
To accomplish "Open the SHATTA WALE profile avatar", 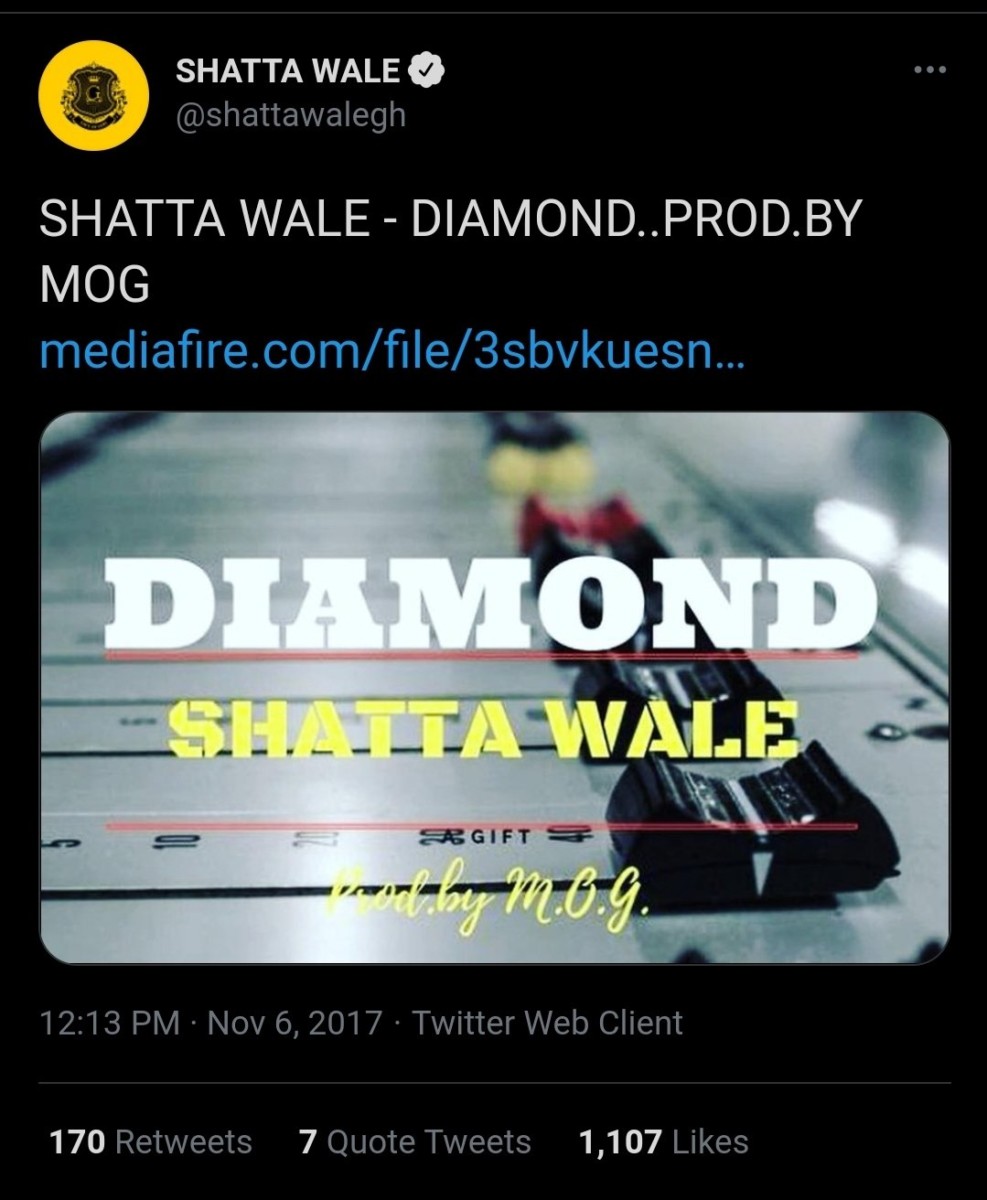I will [x=93, y=96].
